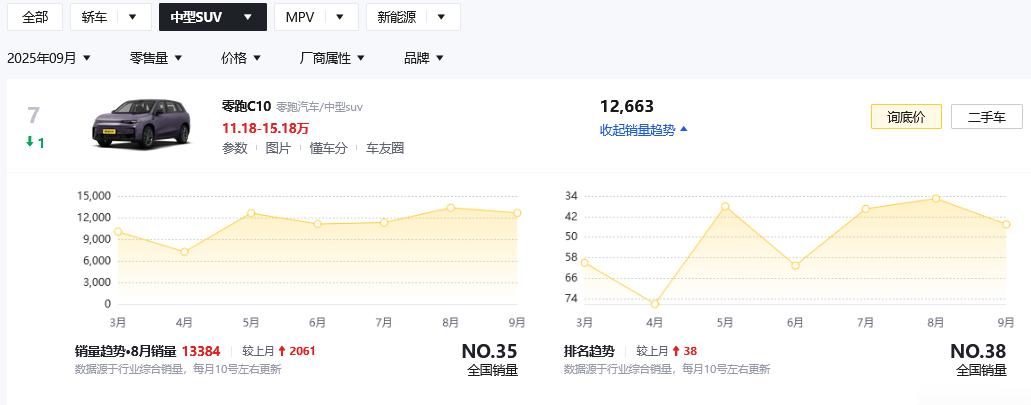The width and height of the screenshot is (1031, 405).
Task: Open the 零售量 filter dropdown
Action: (156, 58)
